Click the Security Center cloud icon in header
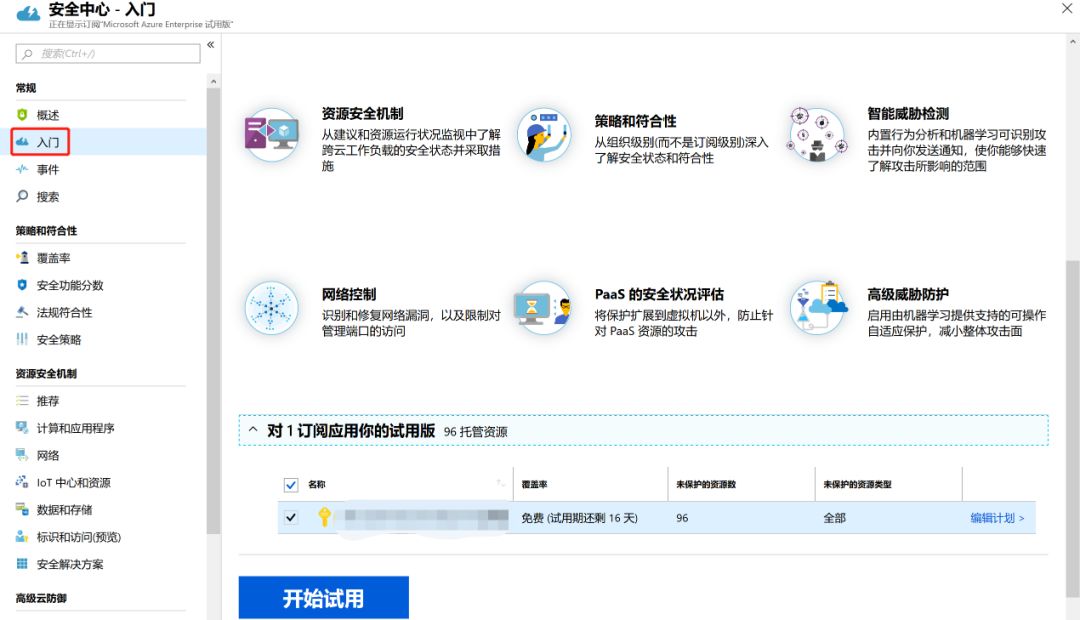 coord(27,13)
